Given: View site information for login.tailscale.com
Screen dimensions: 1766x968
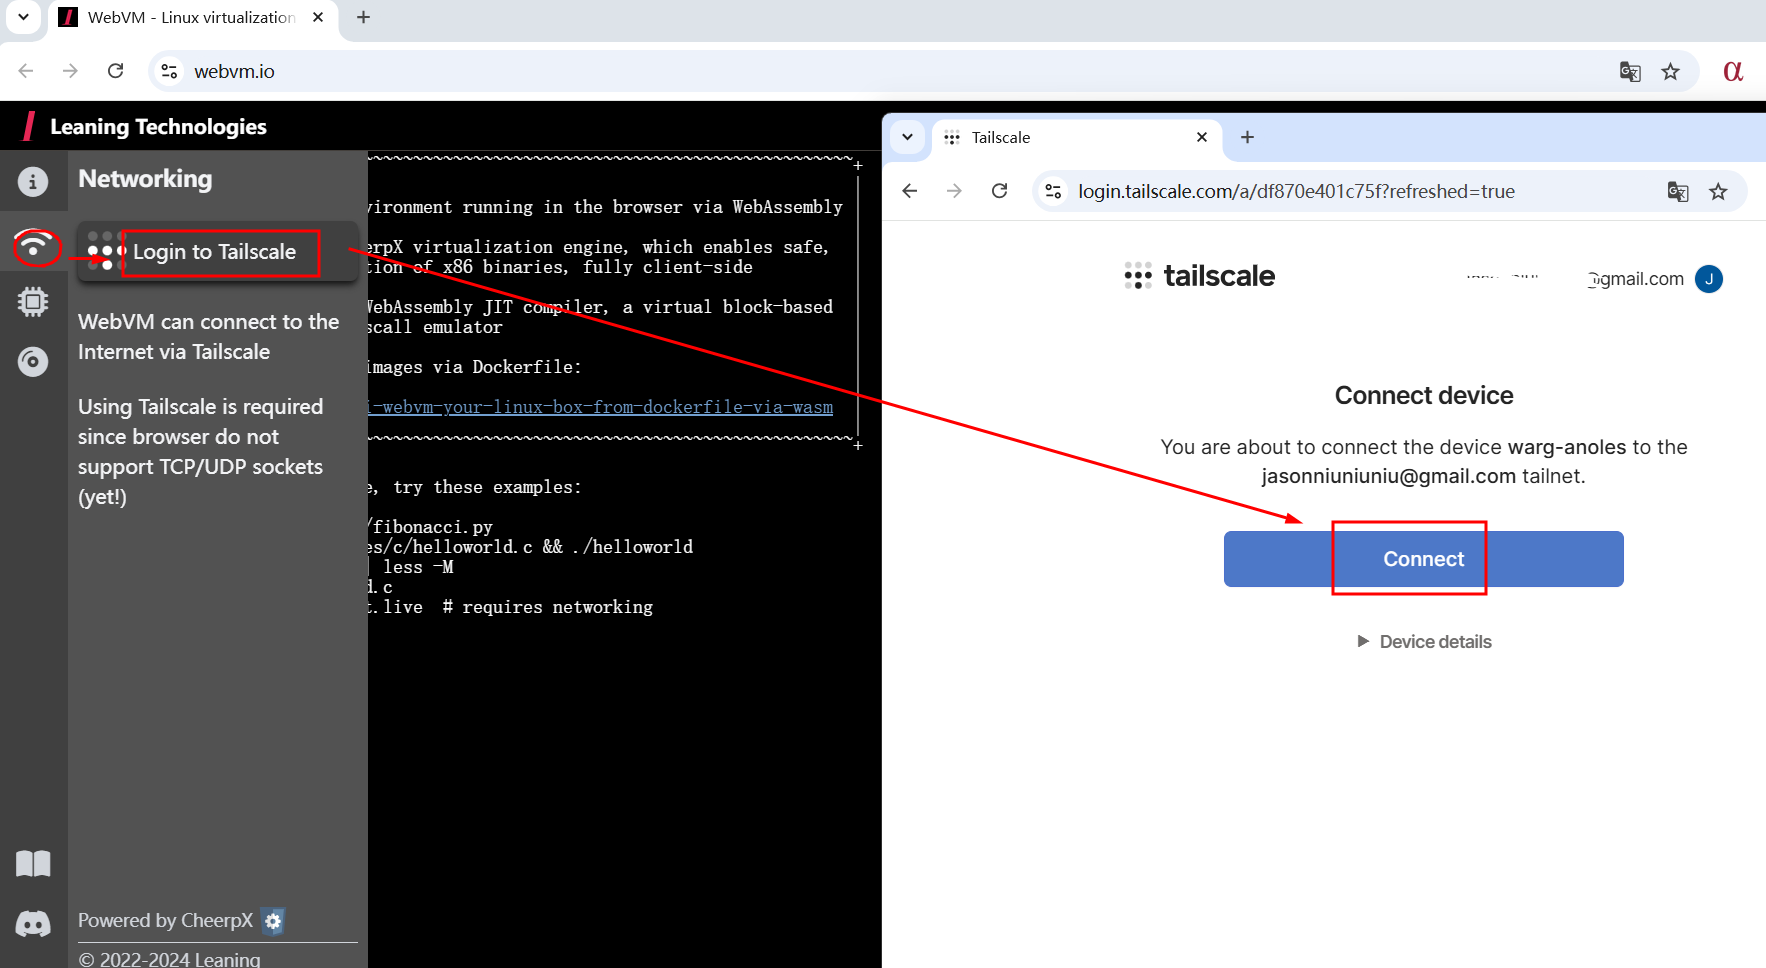Looking at the screenshot, I should (1053, 191).
